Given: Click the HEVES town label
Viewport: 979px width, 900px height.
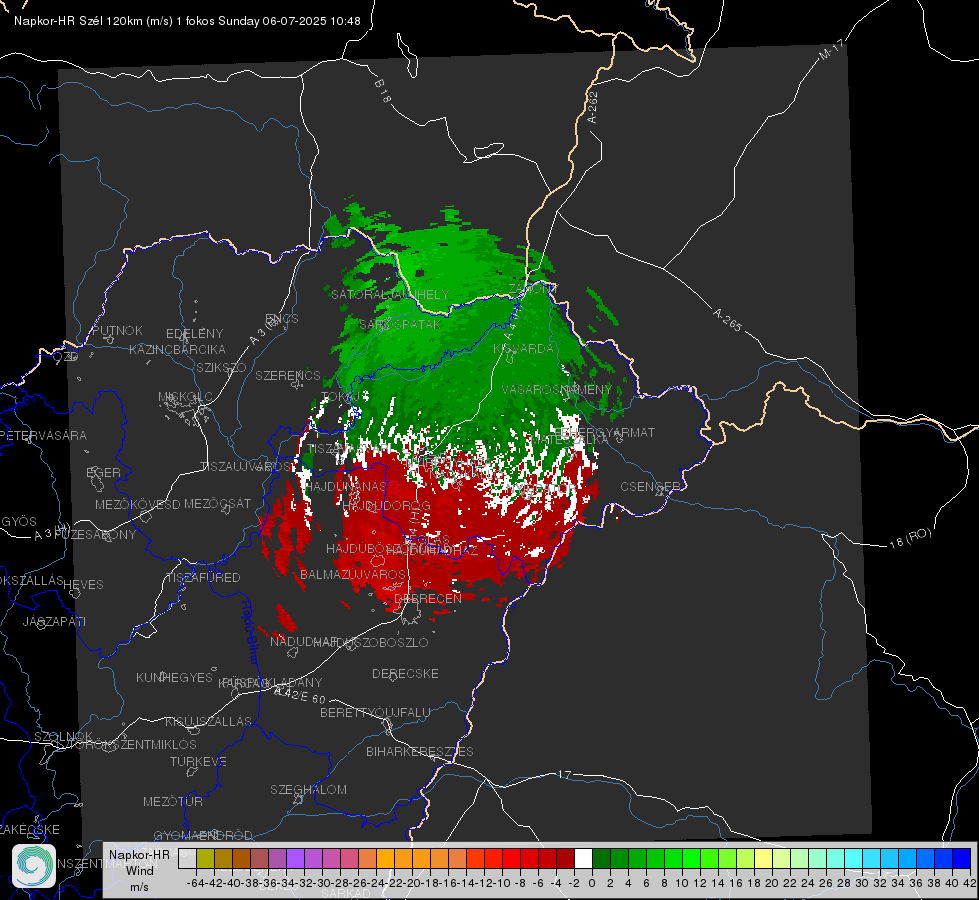Looking at the screenshot, I should [84, 585].
